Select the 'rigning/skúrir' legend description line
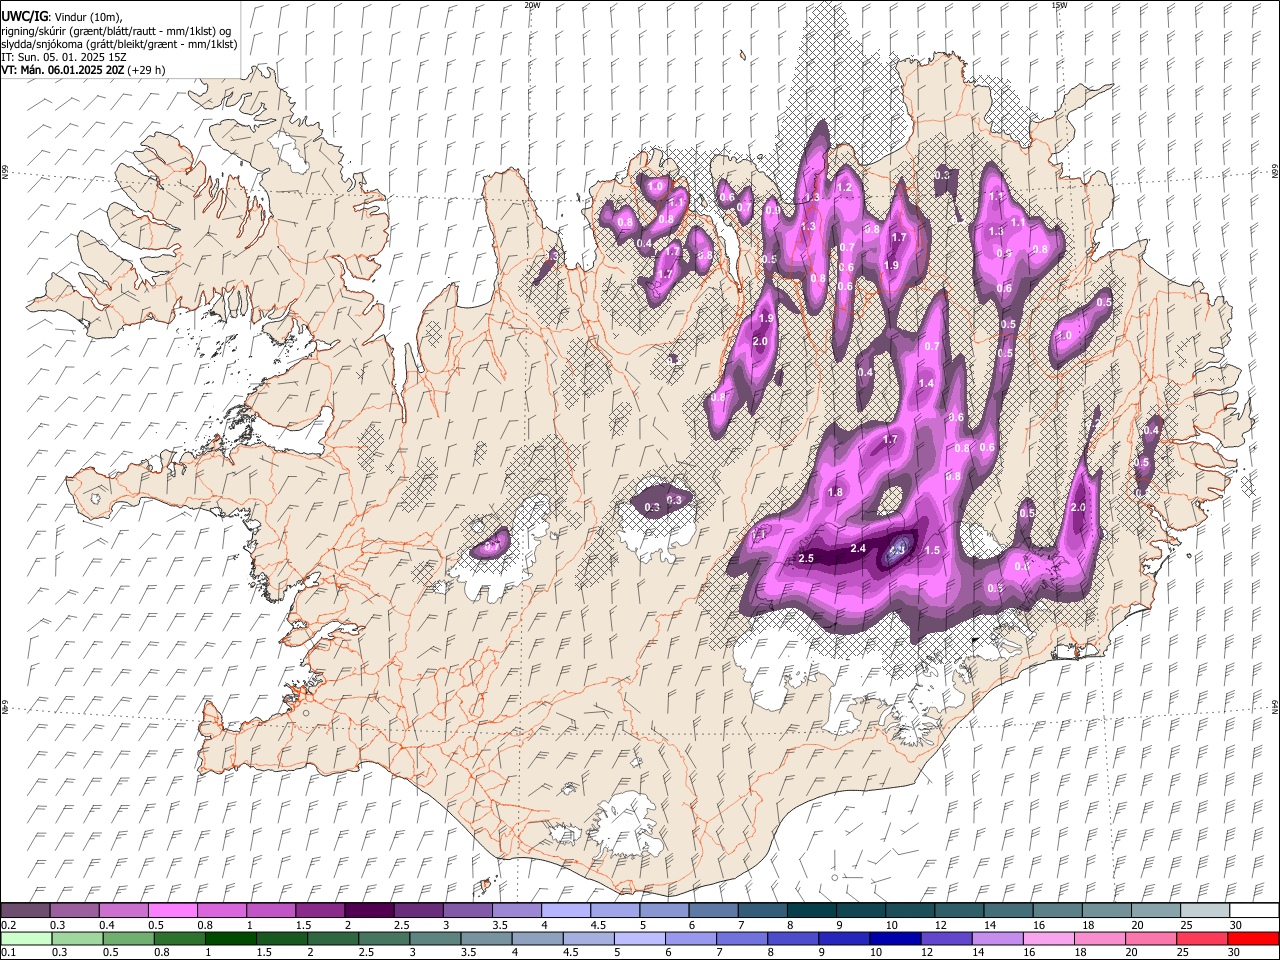 pyautogui.click(x=116, y=31)
